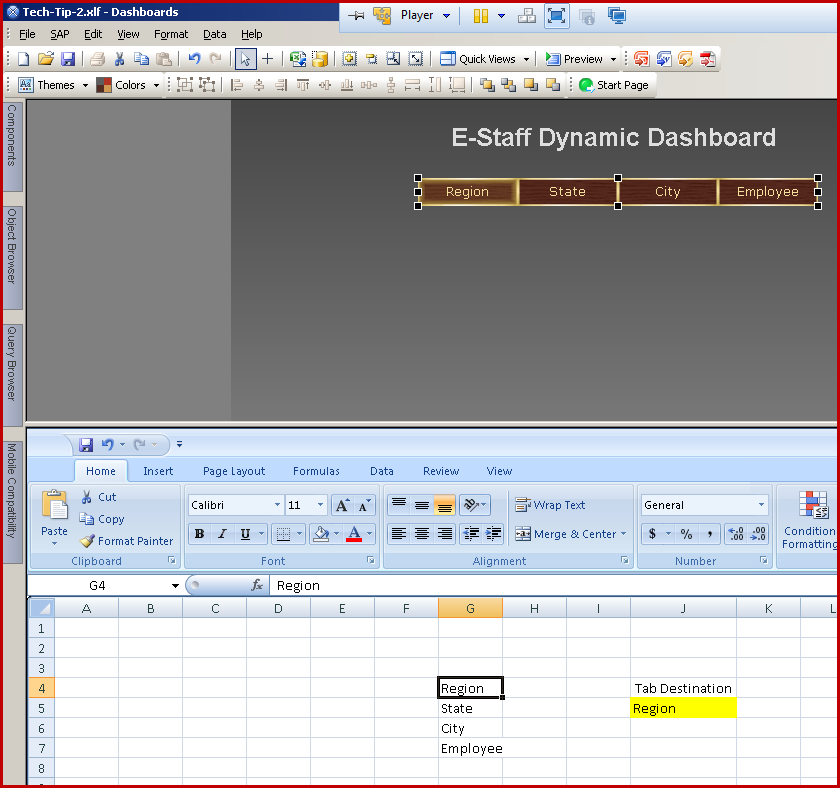Toggle Top Align vertical alignment

tap(399, 505)
